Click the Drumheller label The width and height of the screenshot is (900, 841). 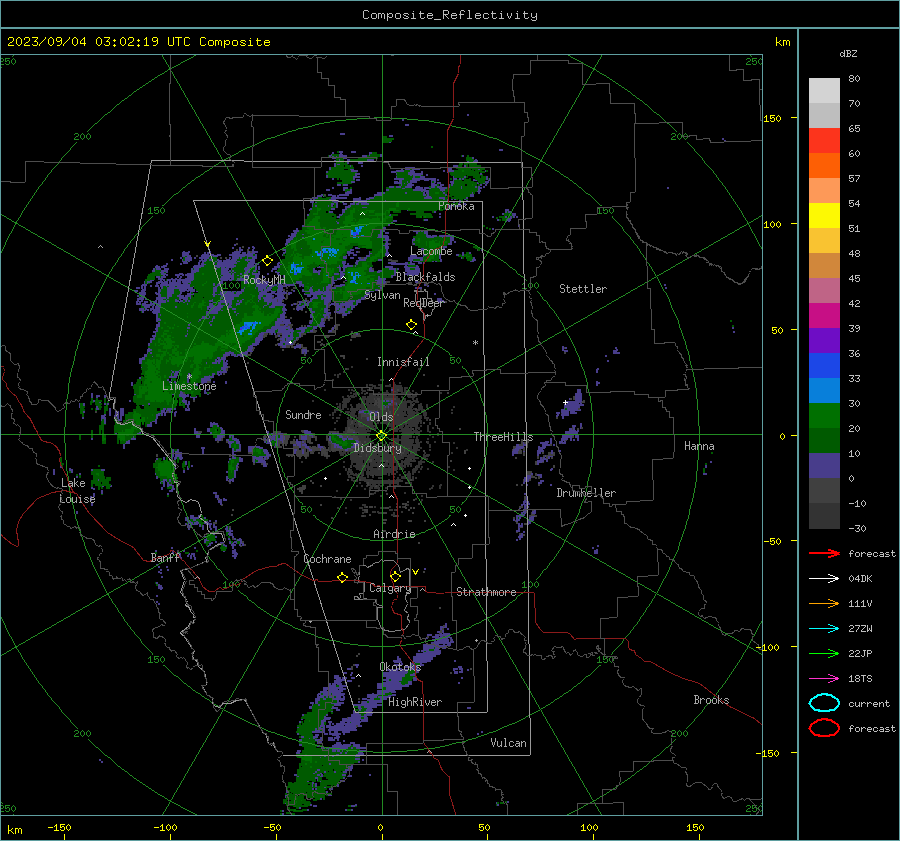pyautogui.click(x=586, y=493)
